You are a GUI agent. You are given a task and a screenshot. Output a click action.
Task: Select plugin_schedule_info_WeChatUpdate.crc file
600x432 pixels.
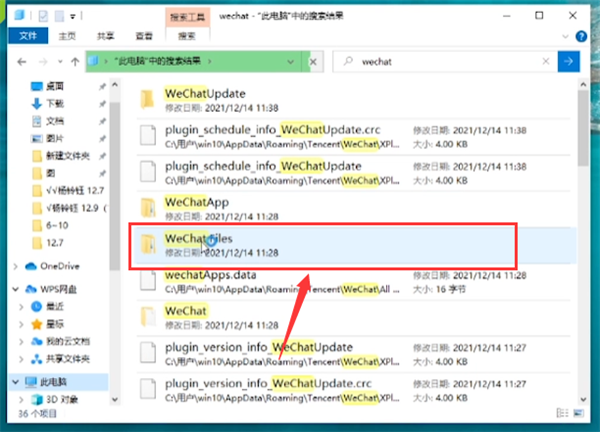[354, 137]
